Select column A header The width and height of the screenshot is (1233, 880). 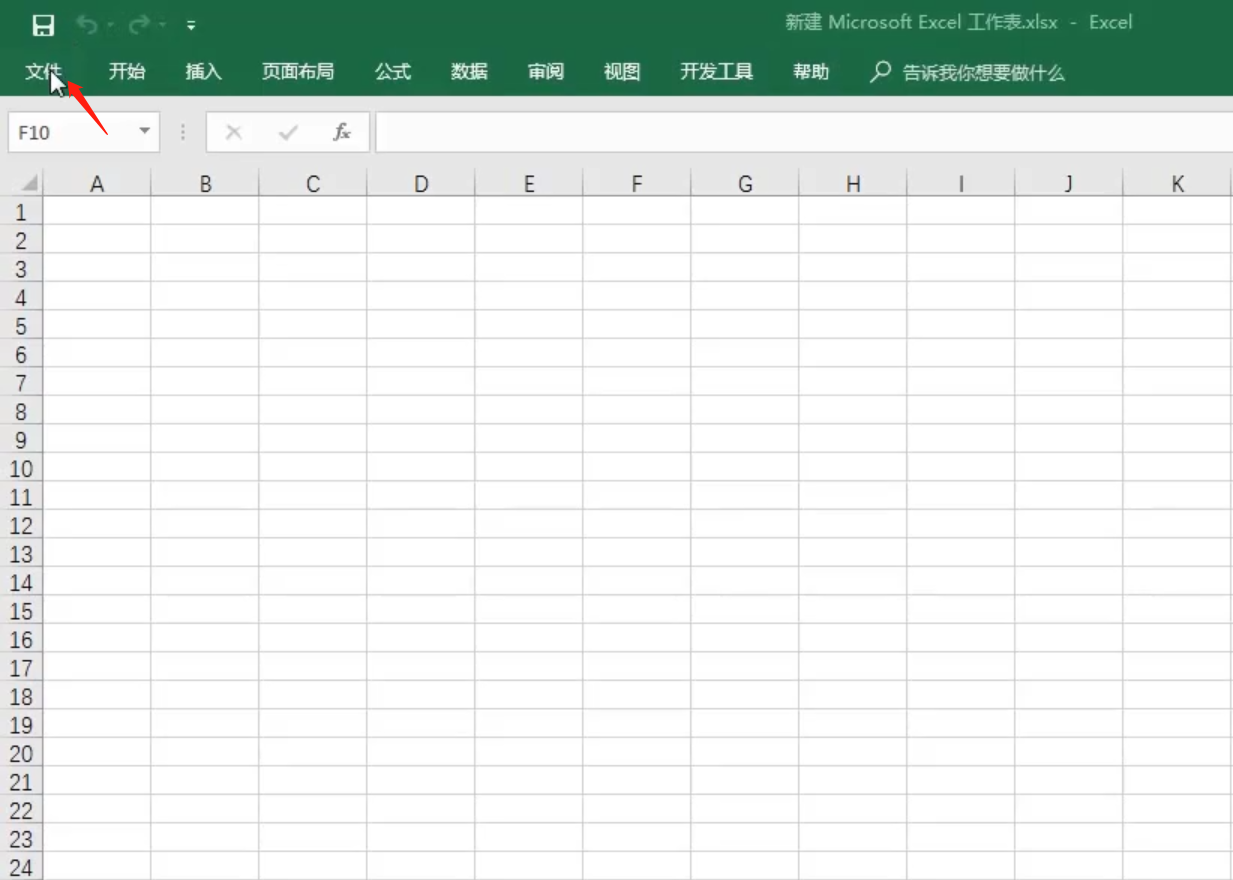(97, 183)
